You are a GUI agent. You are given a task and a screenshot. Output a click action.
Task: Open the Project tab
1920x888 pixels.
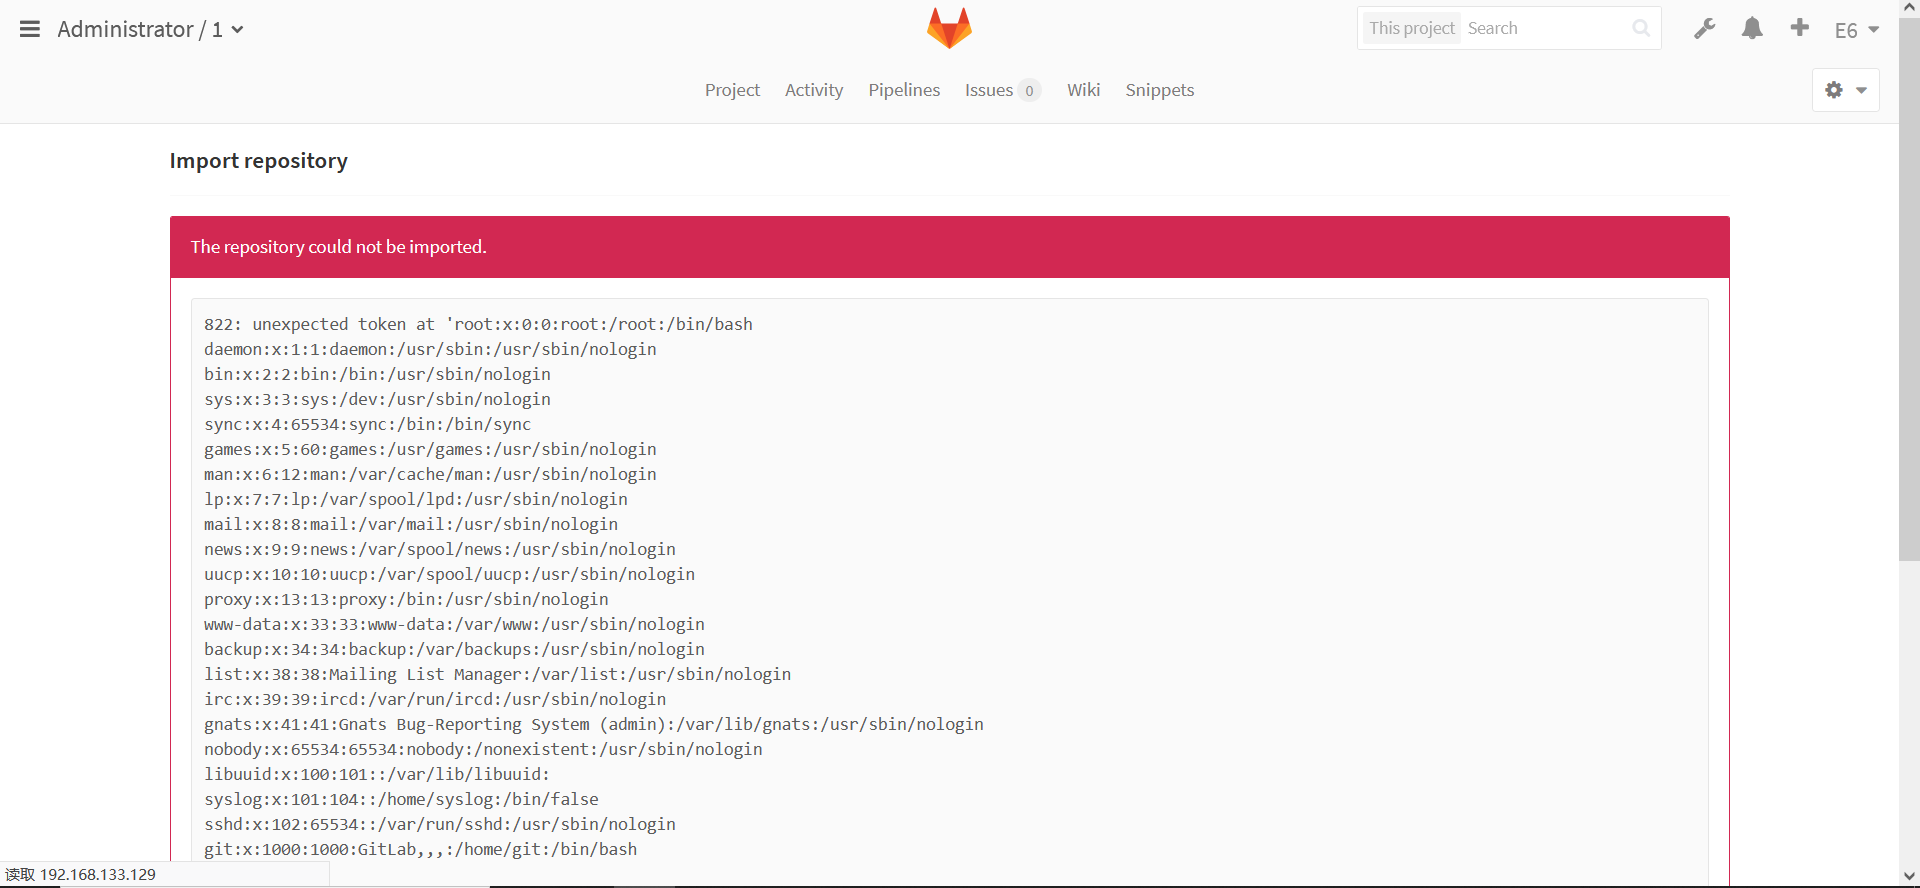(x=732, y=90)
